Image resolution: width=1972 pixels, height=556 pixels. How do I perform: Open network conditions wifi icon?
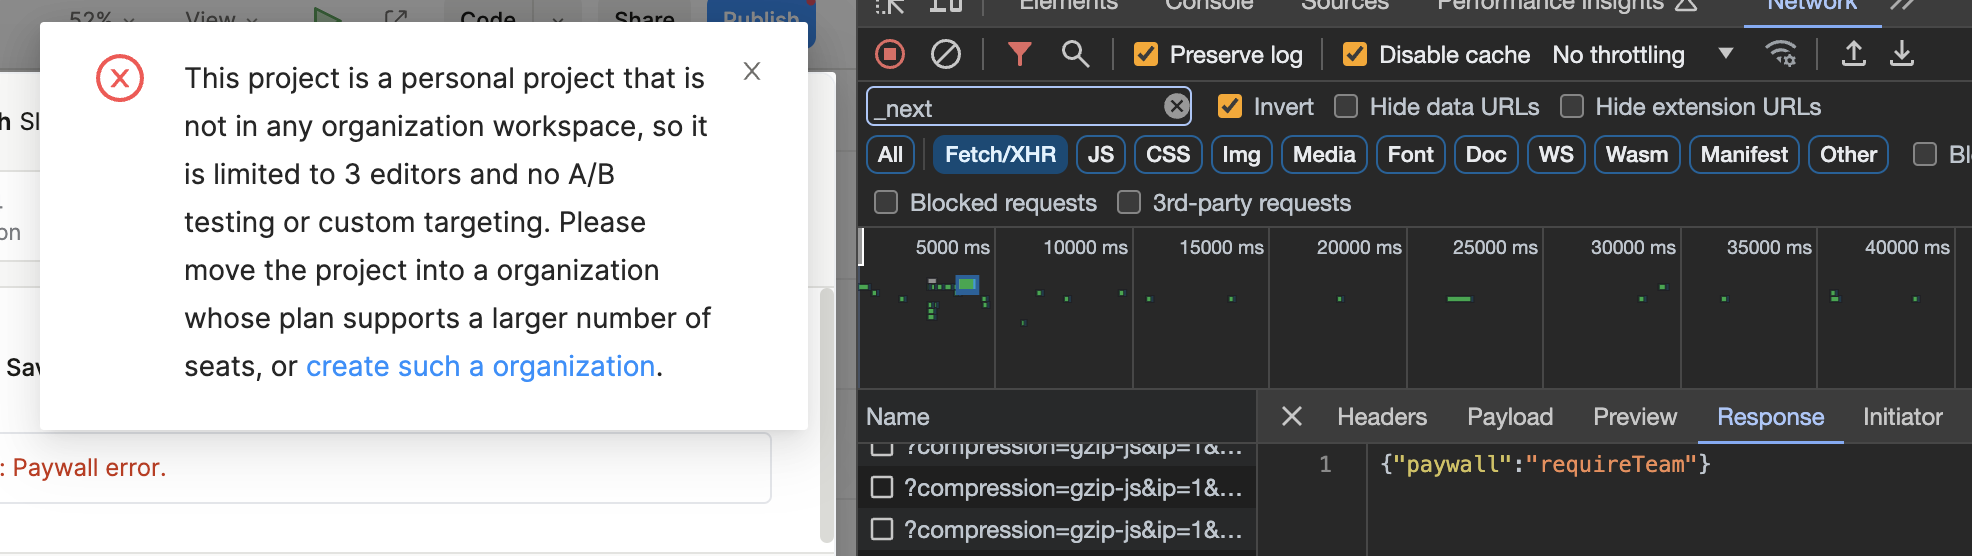[1780, 54]
